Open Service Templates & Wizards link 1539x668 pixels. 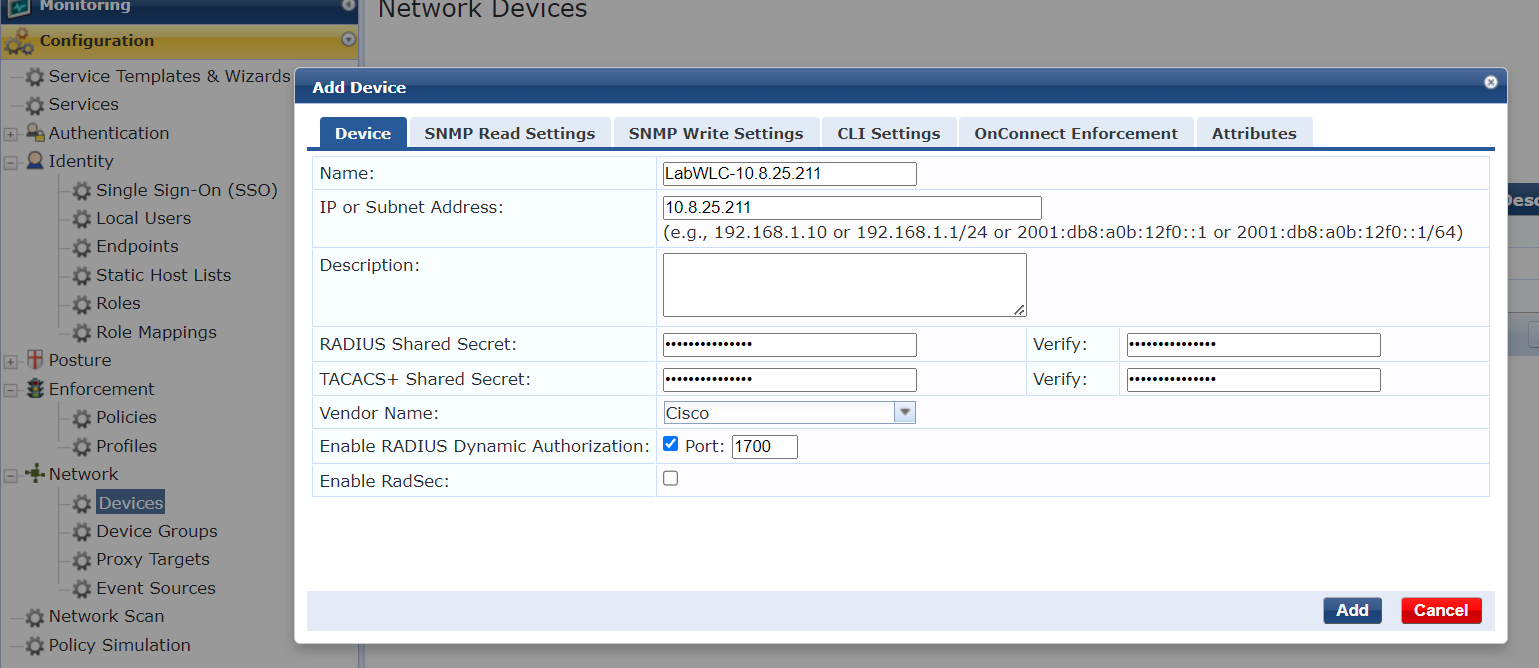tap(169, 76)
